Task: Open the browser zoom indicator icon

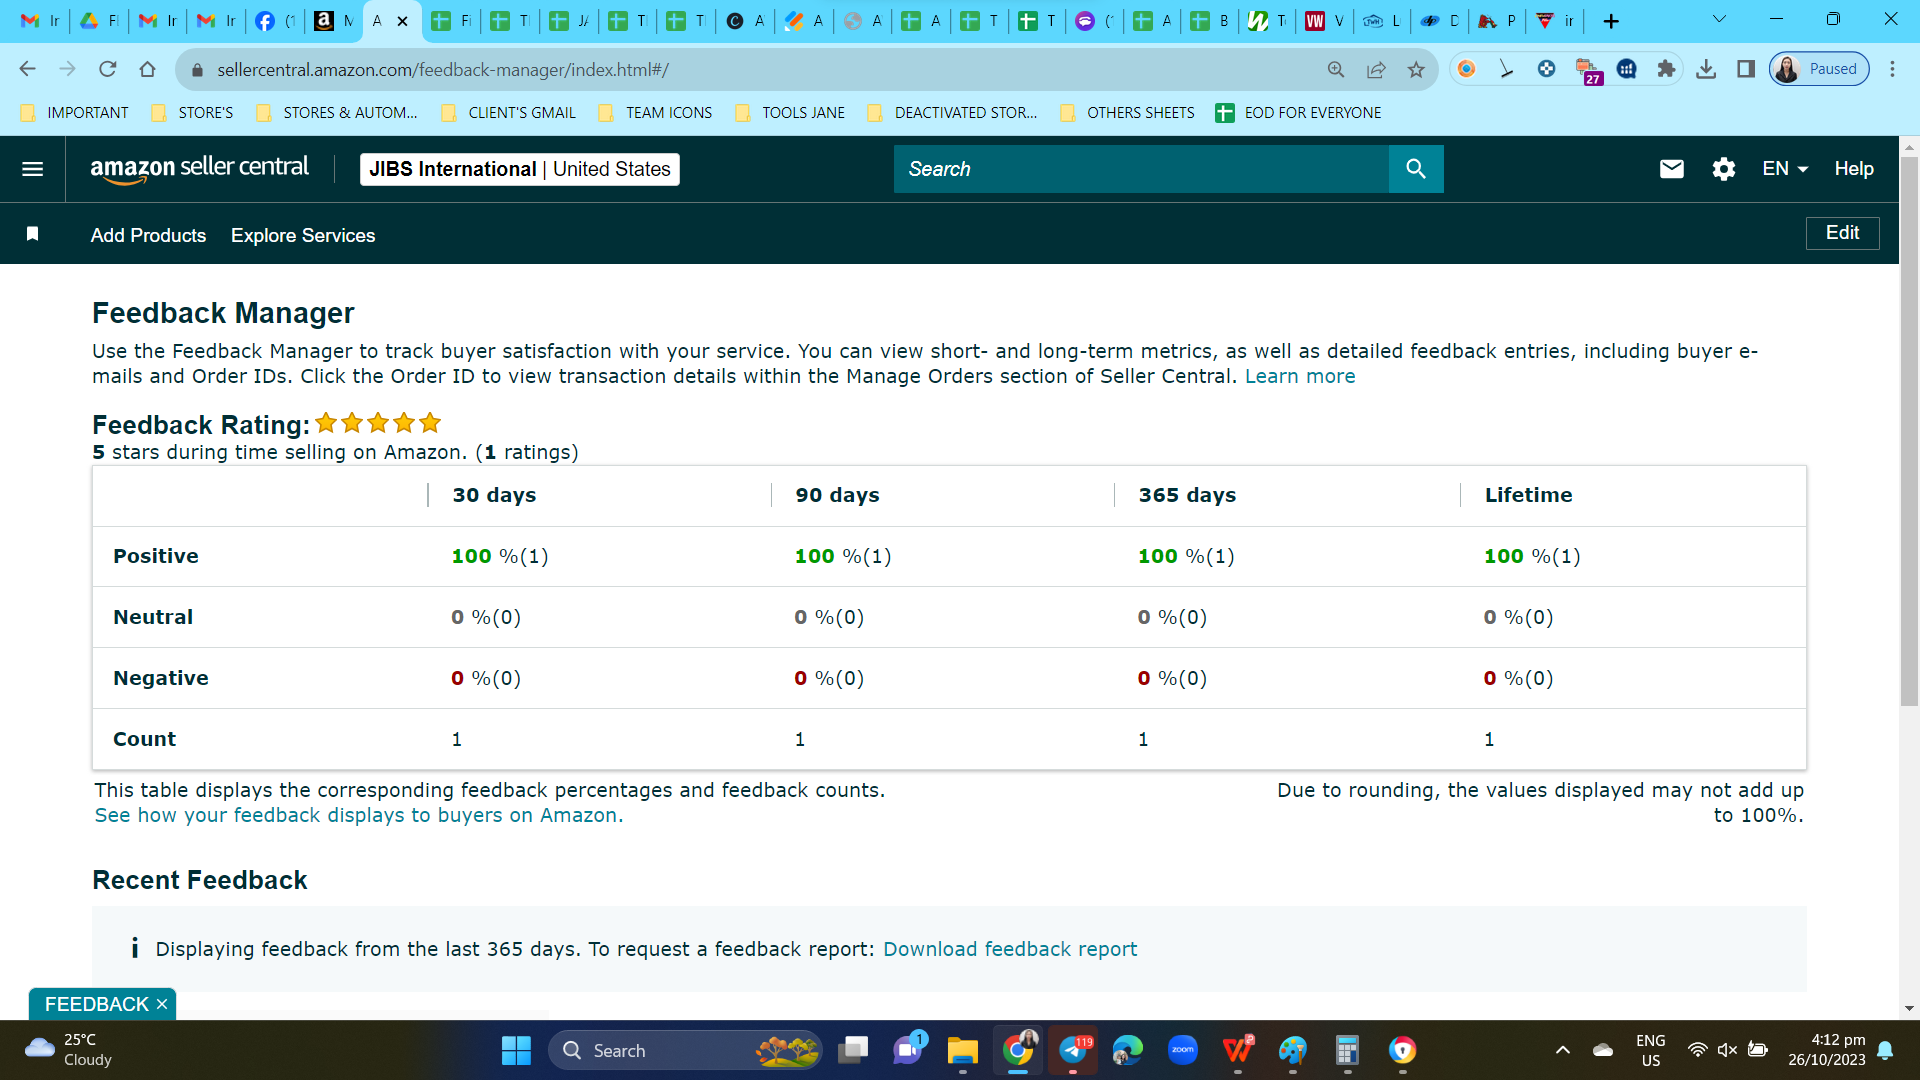Action: (1336, 69)
